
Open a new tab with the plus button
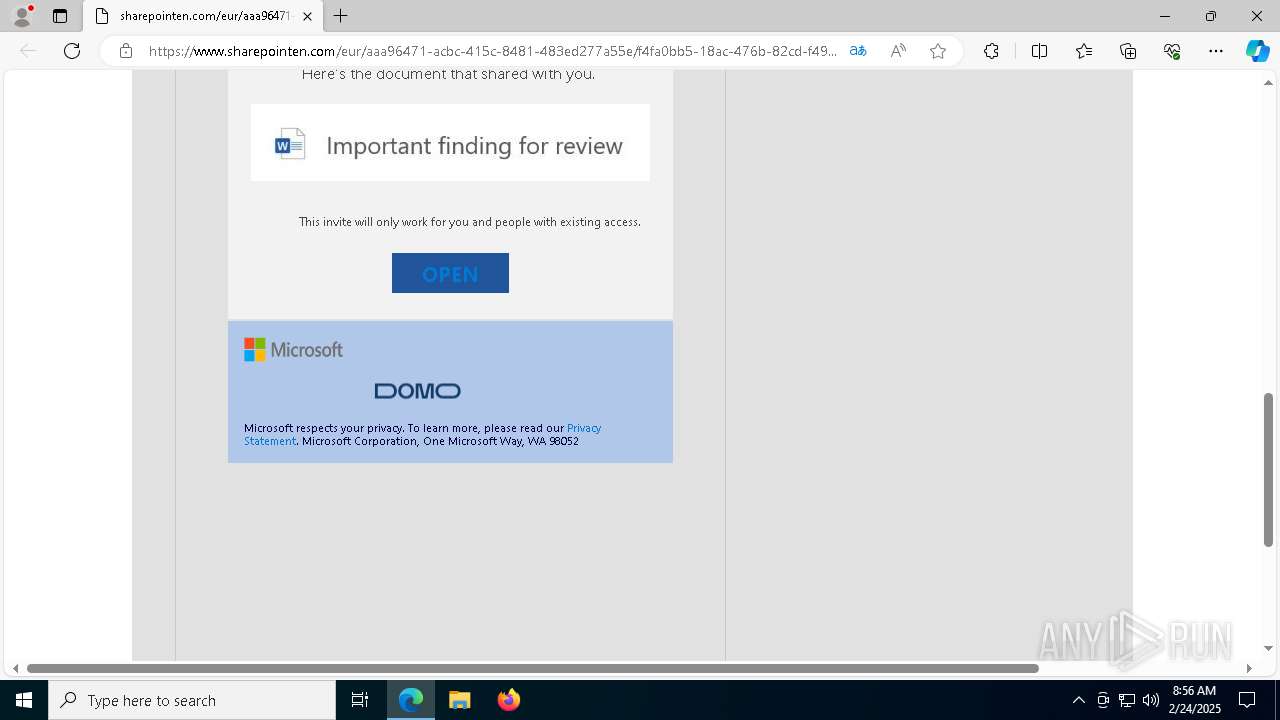click(x=341, y=16)
